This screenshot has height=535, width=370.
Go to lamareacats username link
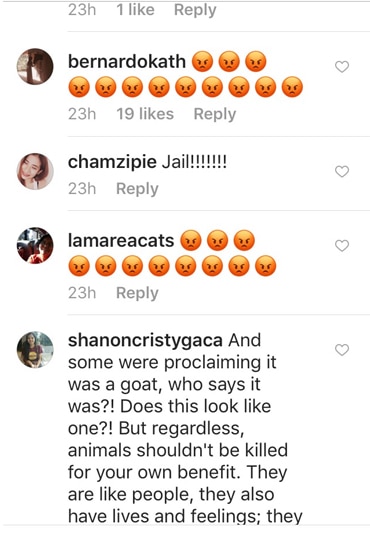click(121, 240)
